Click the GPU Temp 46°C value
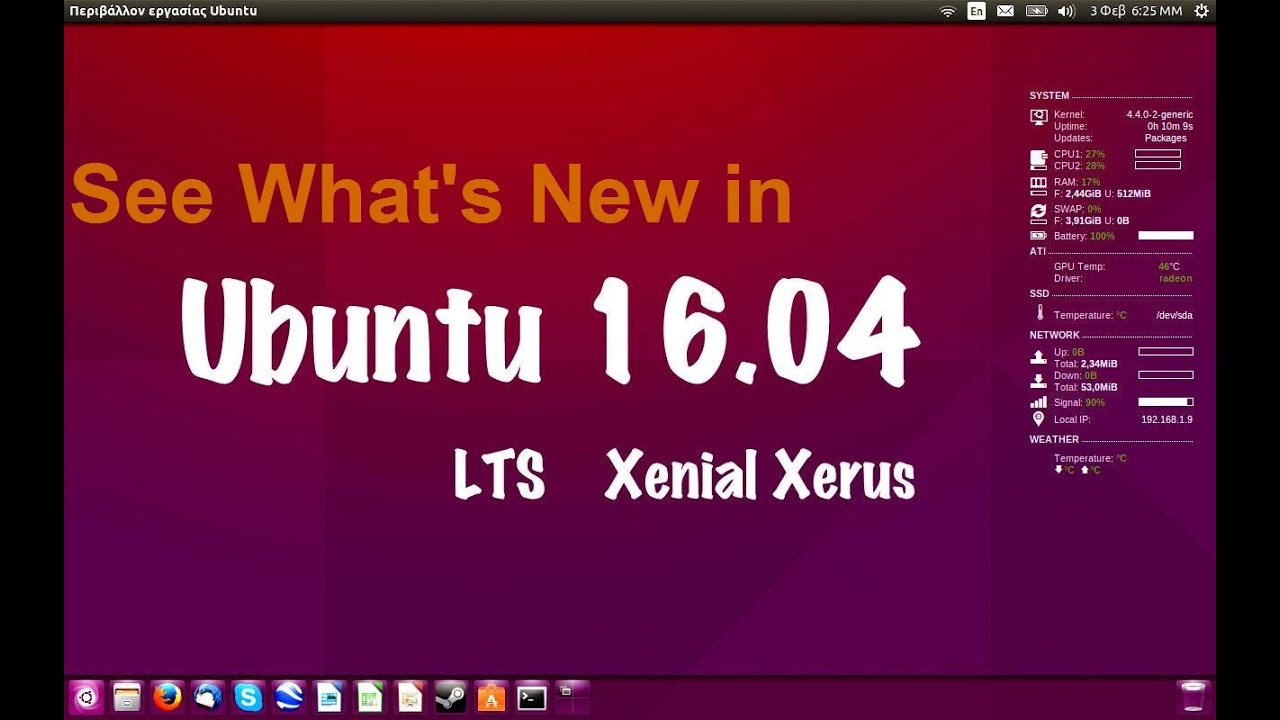Image resolution: width=1280 pixels, height=720 pixels. click(1169, 267)
